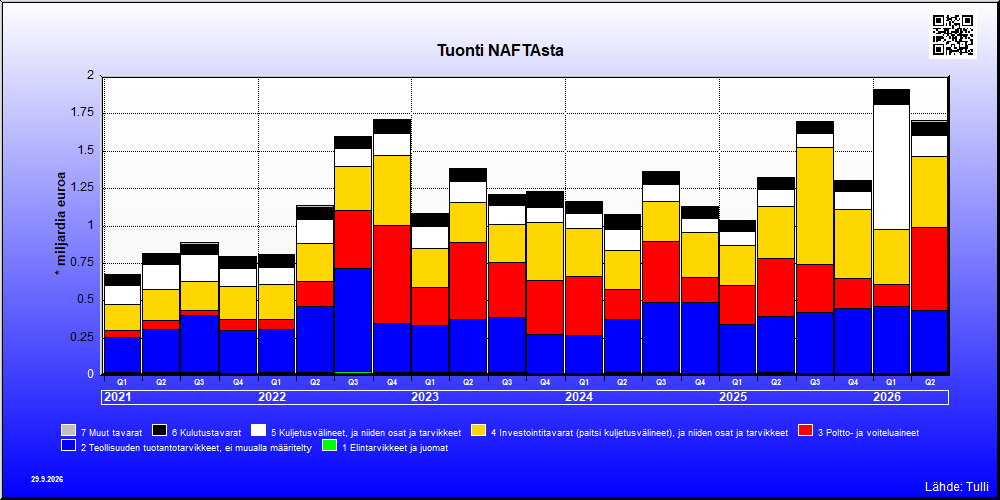Viewport: 1000px width, 500px height.
Task: Click the y-axis value 1.75
Action: (83, 113)
